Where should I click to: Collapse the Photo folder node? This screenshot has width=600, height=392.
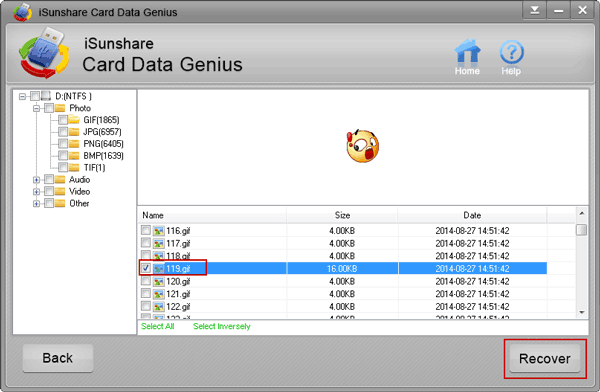tap(37, 108)
